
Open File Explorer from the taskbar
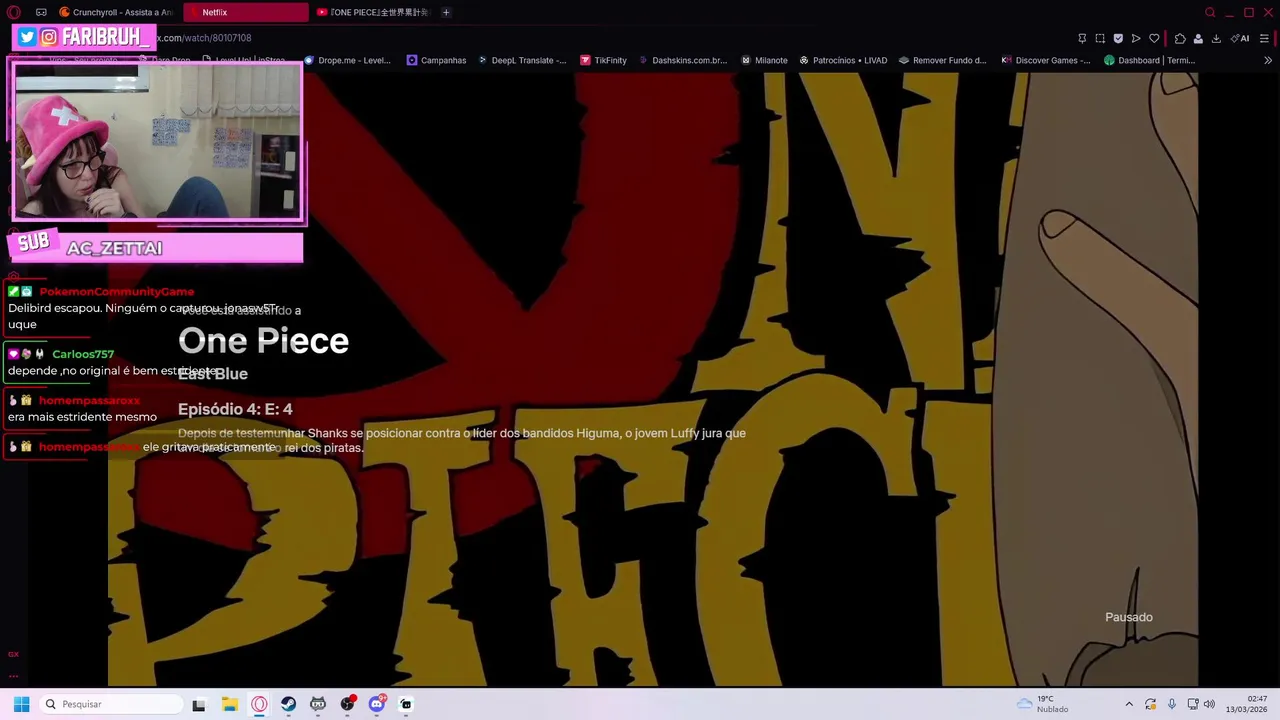[229, 704]
